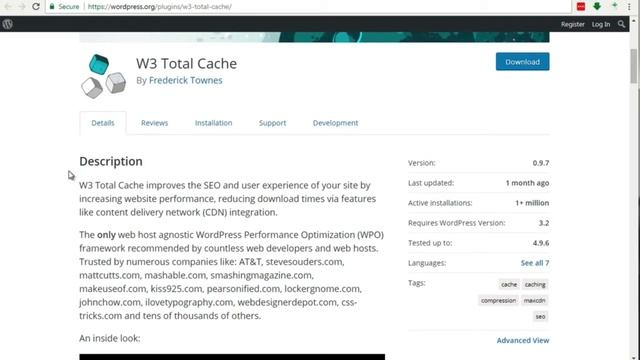
Task: Open author link Frederick Townes
Action: point(186,80)
